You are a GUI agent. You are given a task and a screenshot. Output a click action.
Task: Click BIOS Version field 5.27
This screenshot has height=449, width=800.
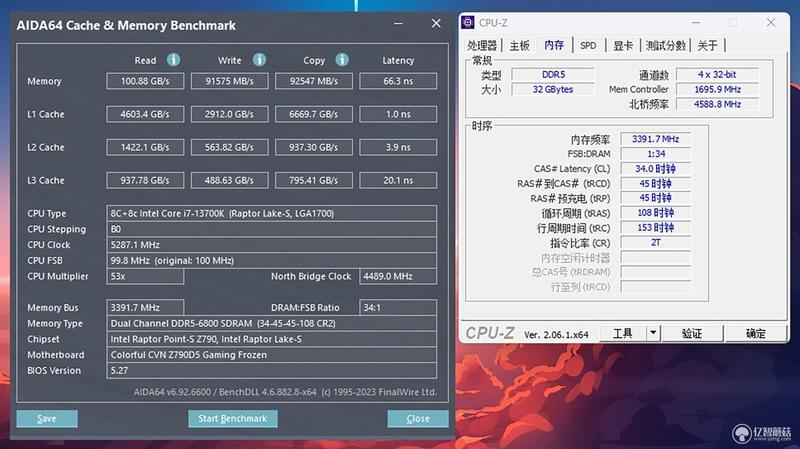pos(271,371)
